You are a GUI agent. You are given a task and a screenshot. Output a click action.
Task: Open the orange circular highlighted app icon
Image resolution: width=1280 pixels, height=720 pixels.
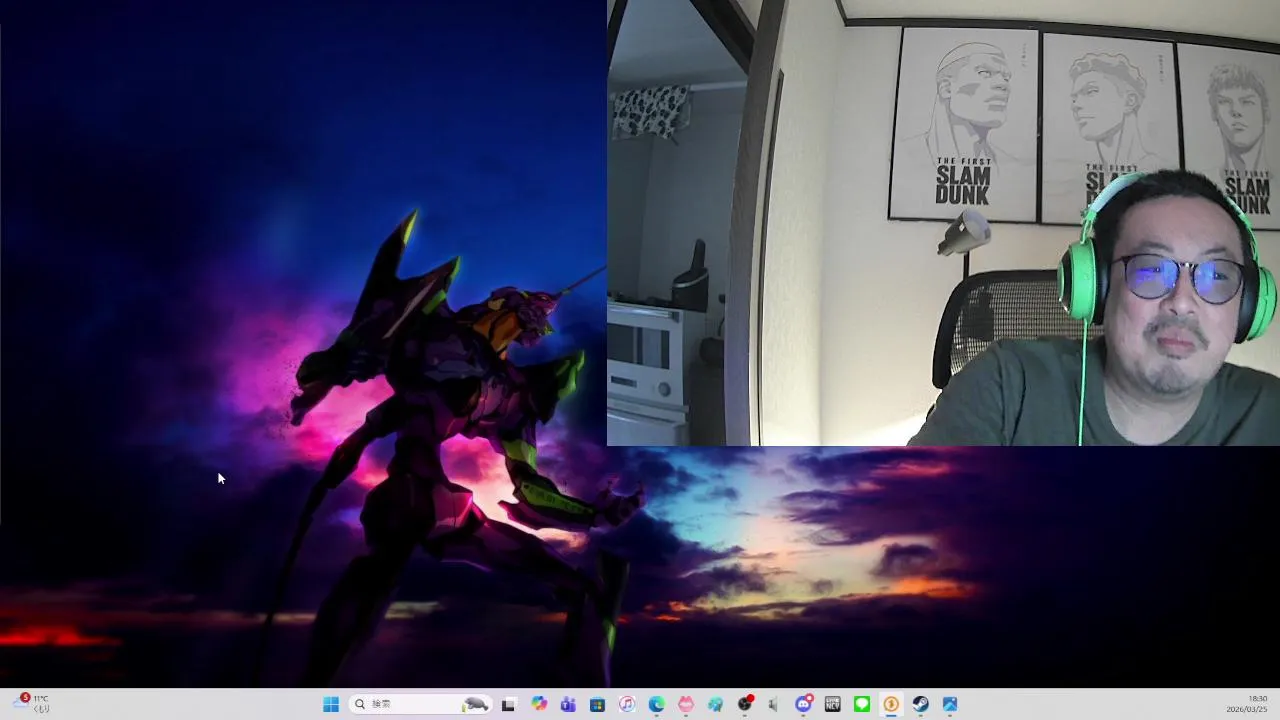coord(891,704)
